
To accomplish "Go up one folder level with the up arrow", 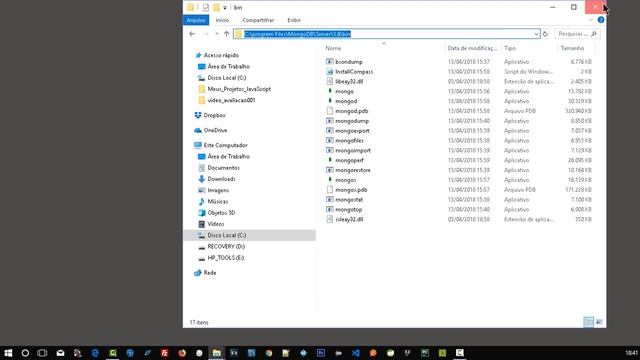I will (227, 34).
